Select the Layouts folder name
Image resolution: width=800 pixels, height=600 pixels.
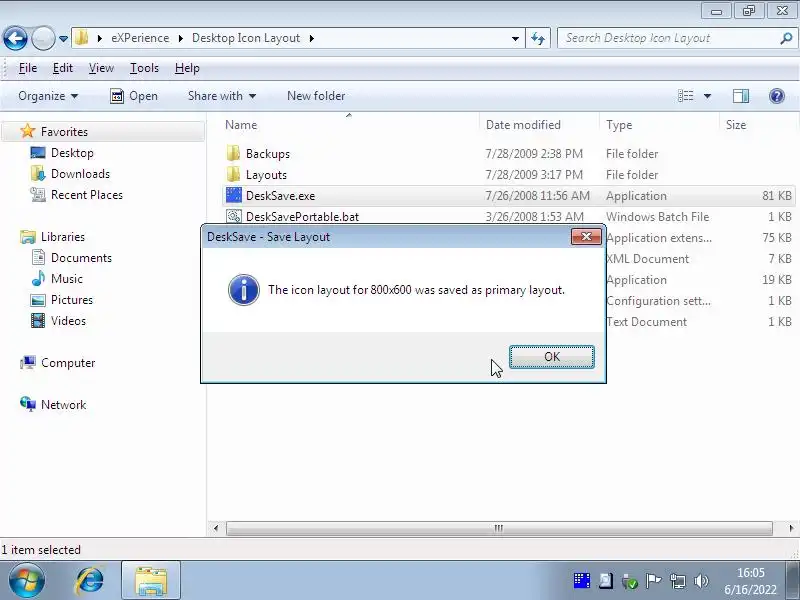(x=266, y=175)
